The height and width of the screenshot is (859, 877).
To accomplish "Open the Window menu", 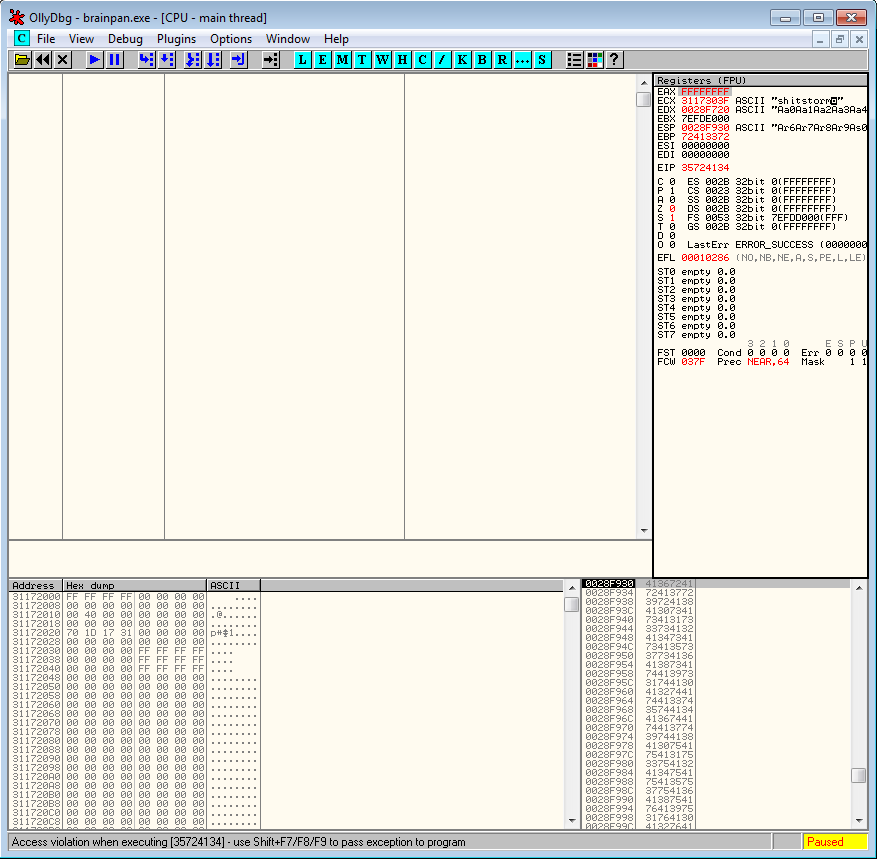I will coord(287,39).
